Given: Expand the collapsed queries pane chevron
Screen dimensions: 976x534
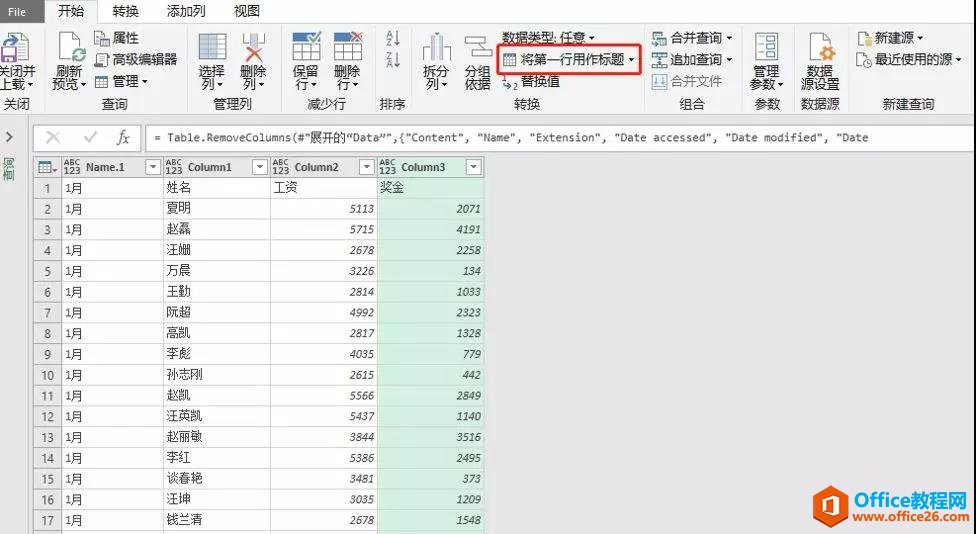Looking at the screenshot, I should (x=9, y=137).
